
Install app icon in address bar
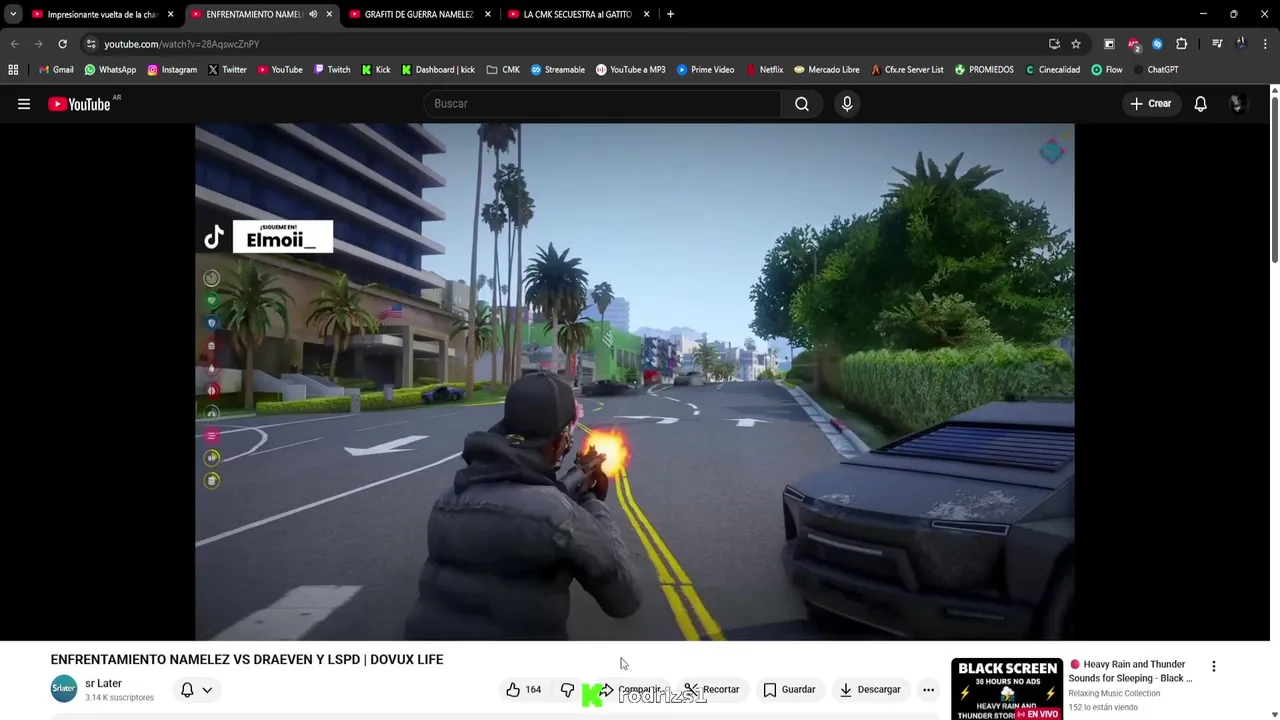(x=1054, y=44)
